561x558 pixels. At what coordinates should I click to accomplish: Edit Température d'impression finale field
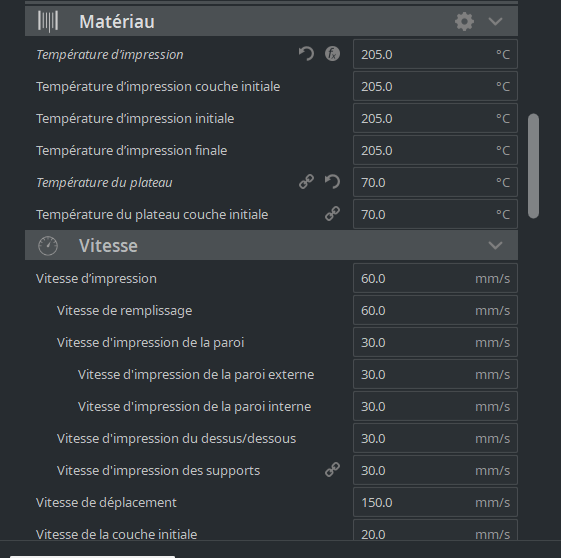[435, 150]
